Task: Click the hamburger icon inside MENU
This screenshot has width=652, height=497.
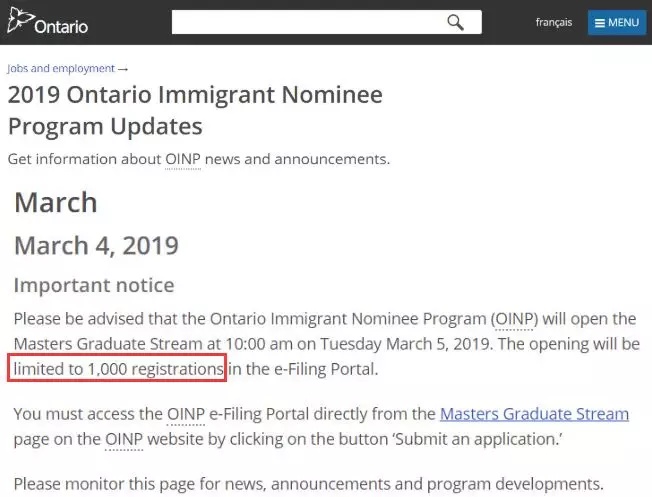Action: point(599,22)
